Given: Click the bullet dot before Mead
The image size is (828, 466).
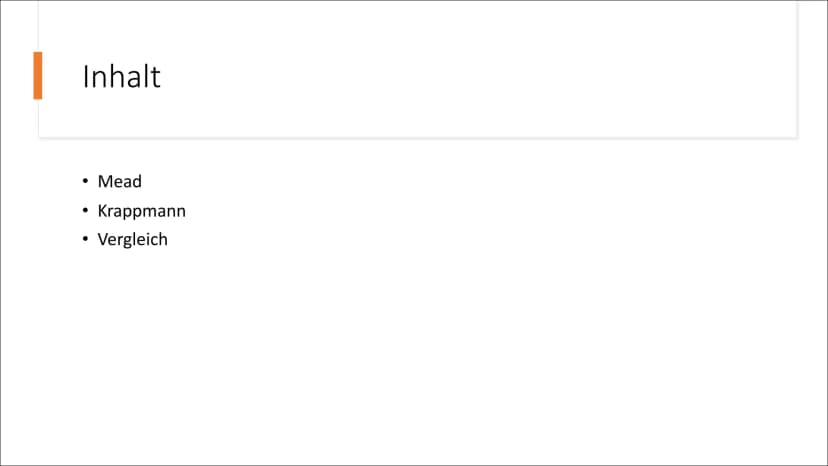Looking at the screenshot, I should point(85,181).
